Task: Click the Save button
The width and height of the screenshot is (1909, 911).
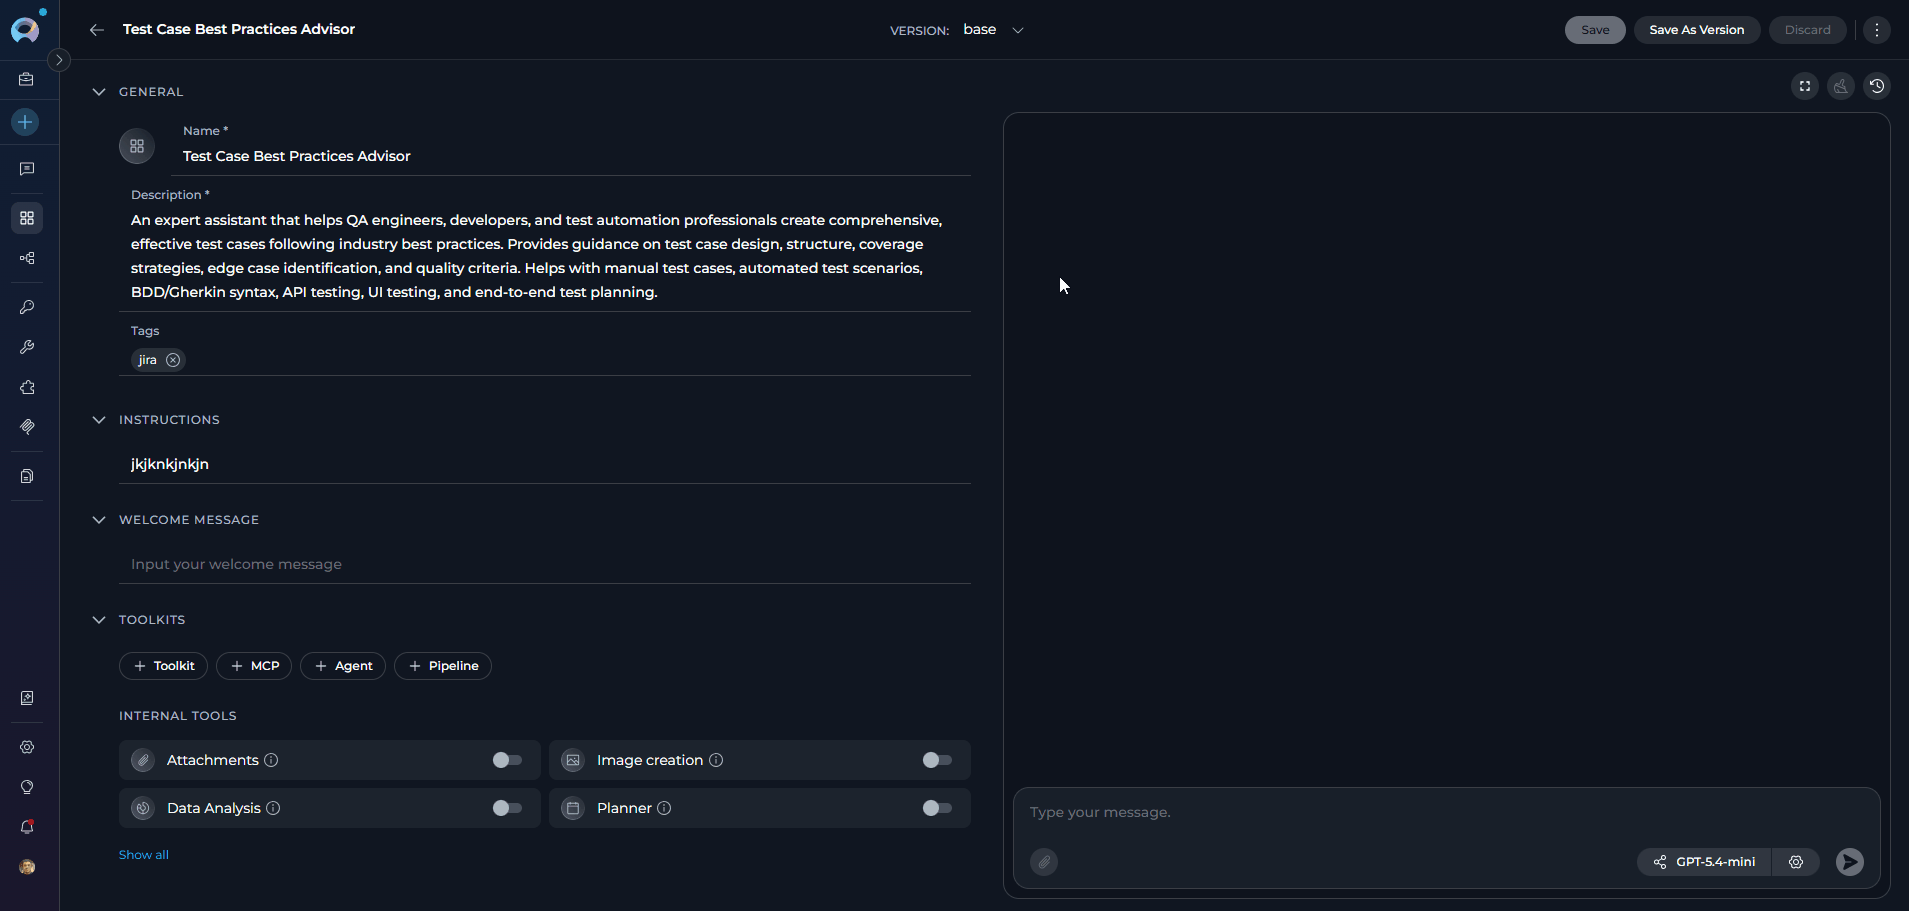Action: click(x=1595, y=30)
